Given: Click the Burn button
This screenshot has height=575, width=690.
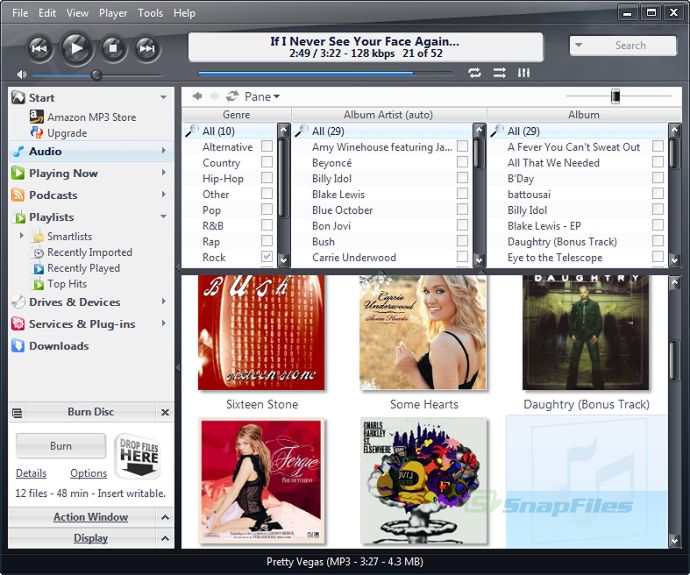Looking at the screenshot, I should point(61,446).
